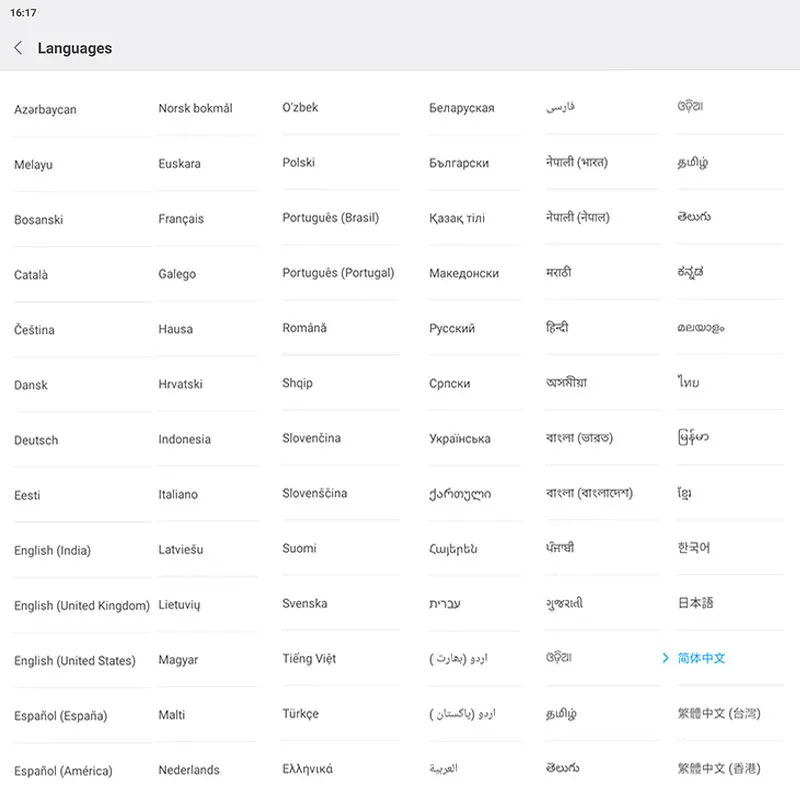Choose Español (España) language

61,716
